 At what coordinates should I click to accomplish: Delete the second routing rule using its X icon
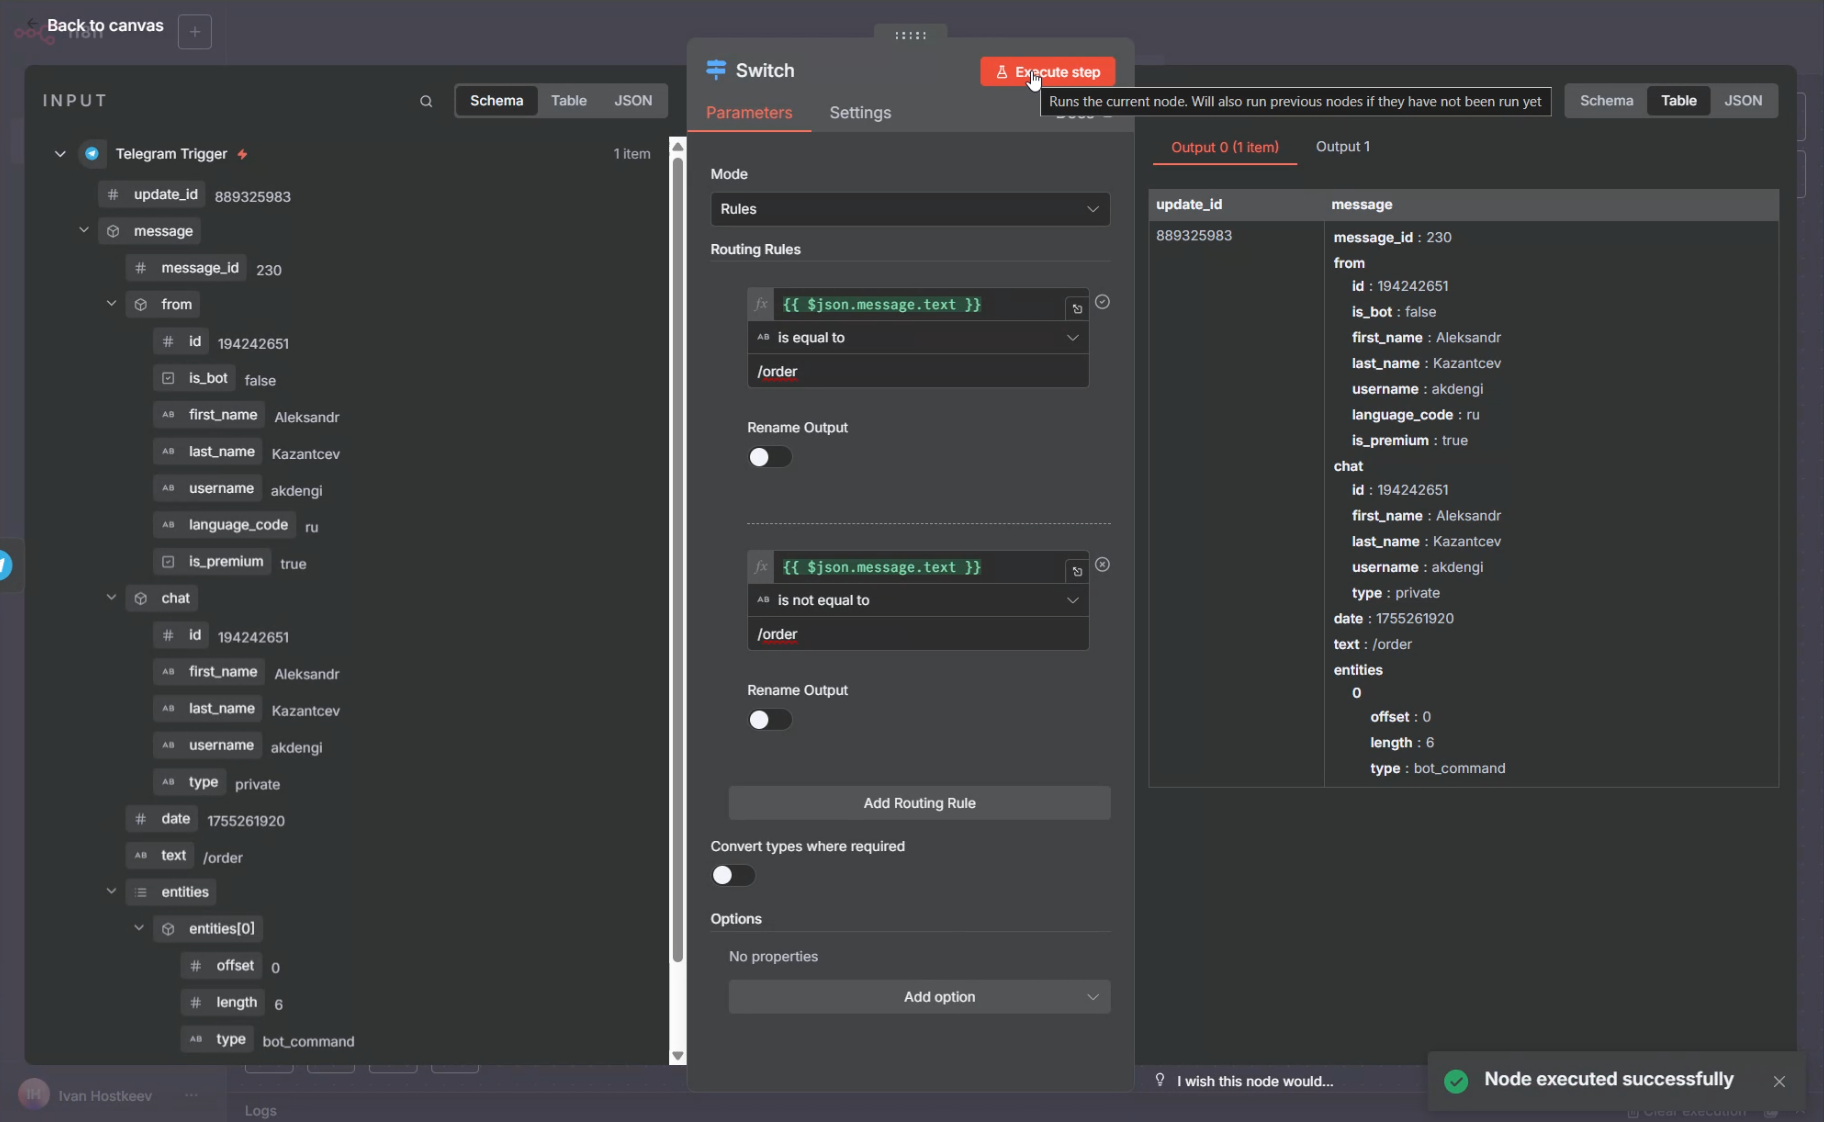coord(1102,565)
